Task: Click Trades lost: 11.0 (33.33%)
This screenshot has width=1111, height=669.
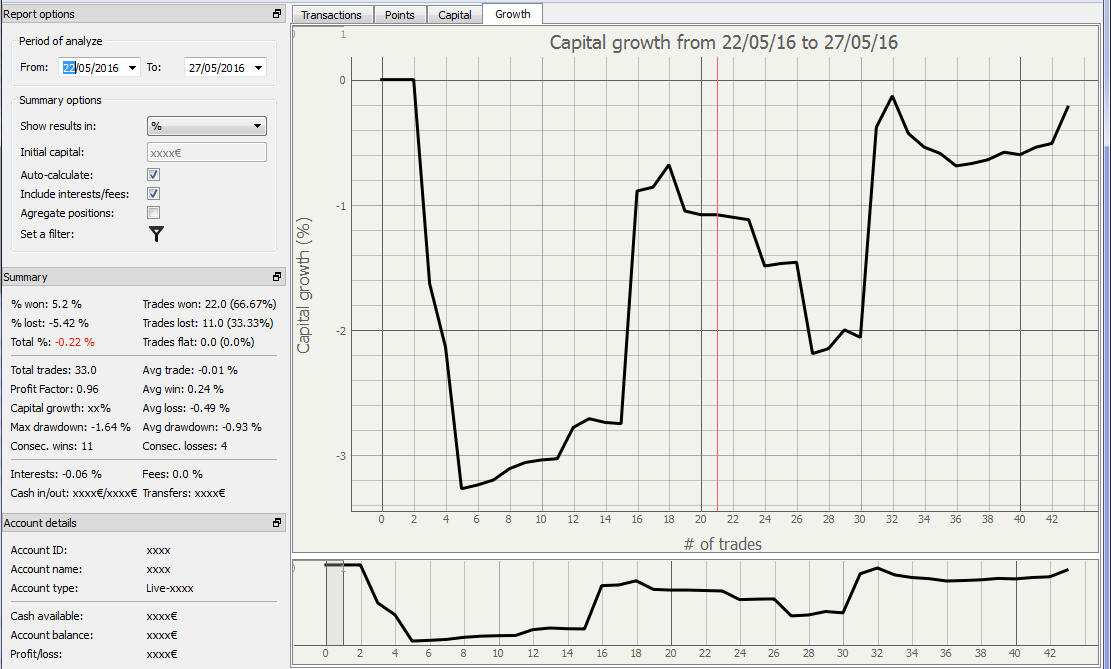Action: [208, 323]
